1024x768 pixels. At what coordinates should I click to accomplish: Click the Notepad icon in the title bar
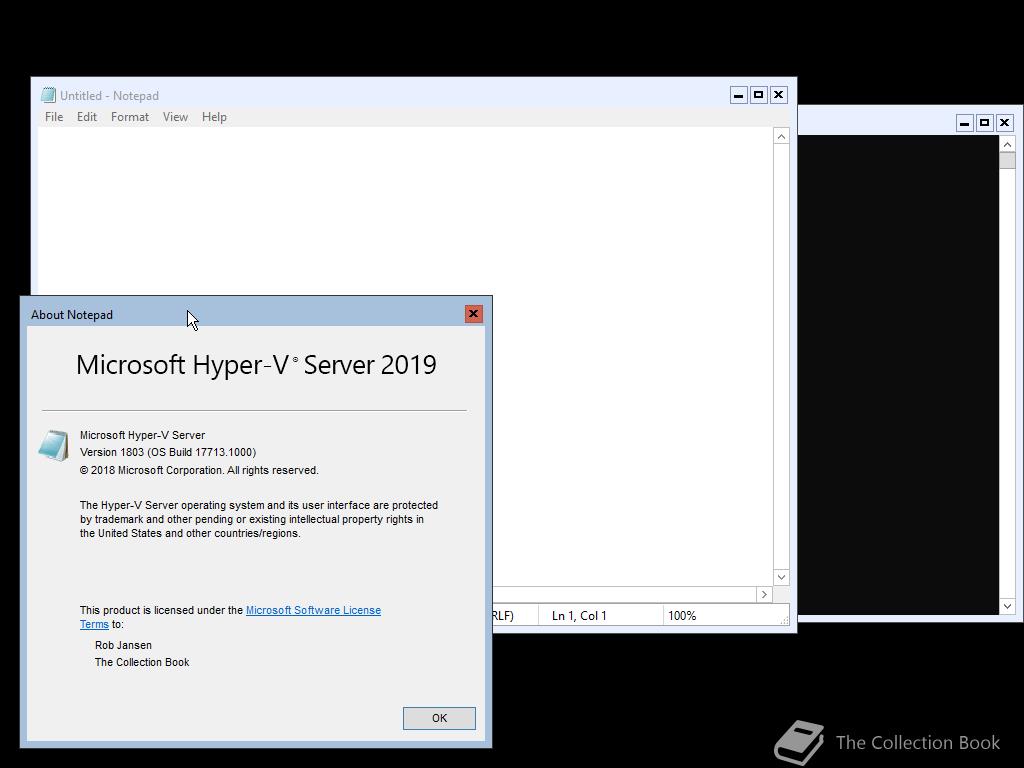pos(48,95)
